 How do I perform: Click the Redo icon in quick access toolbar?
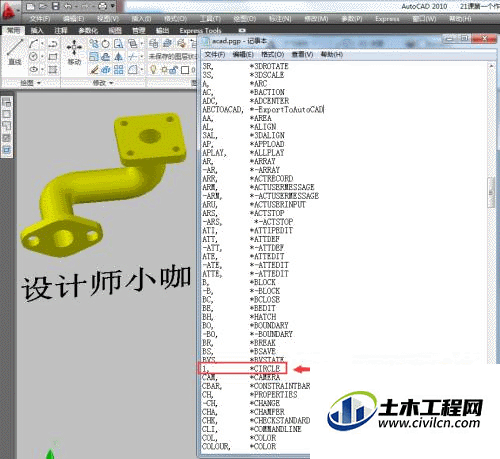tap(84, 6)
